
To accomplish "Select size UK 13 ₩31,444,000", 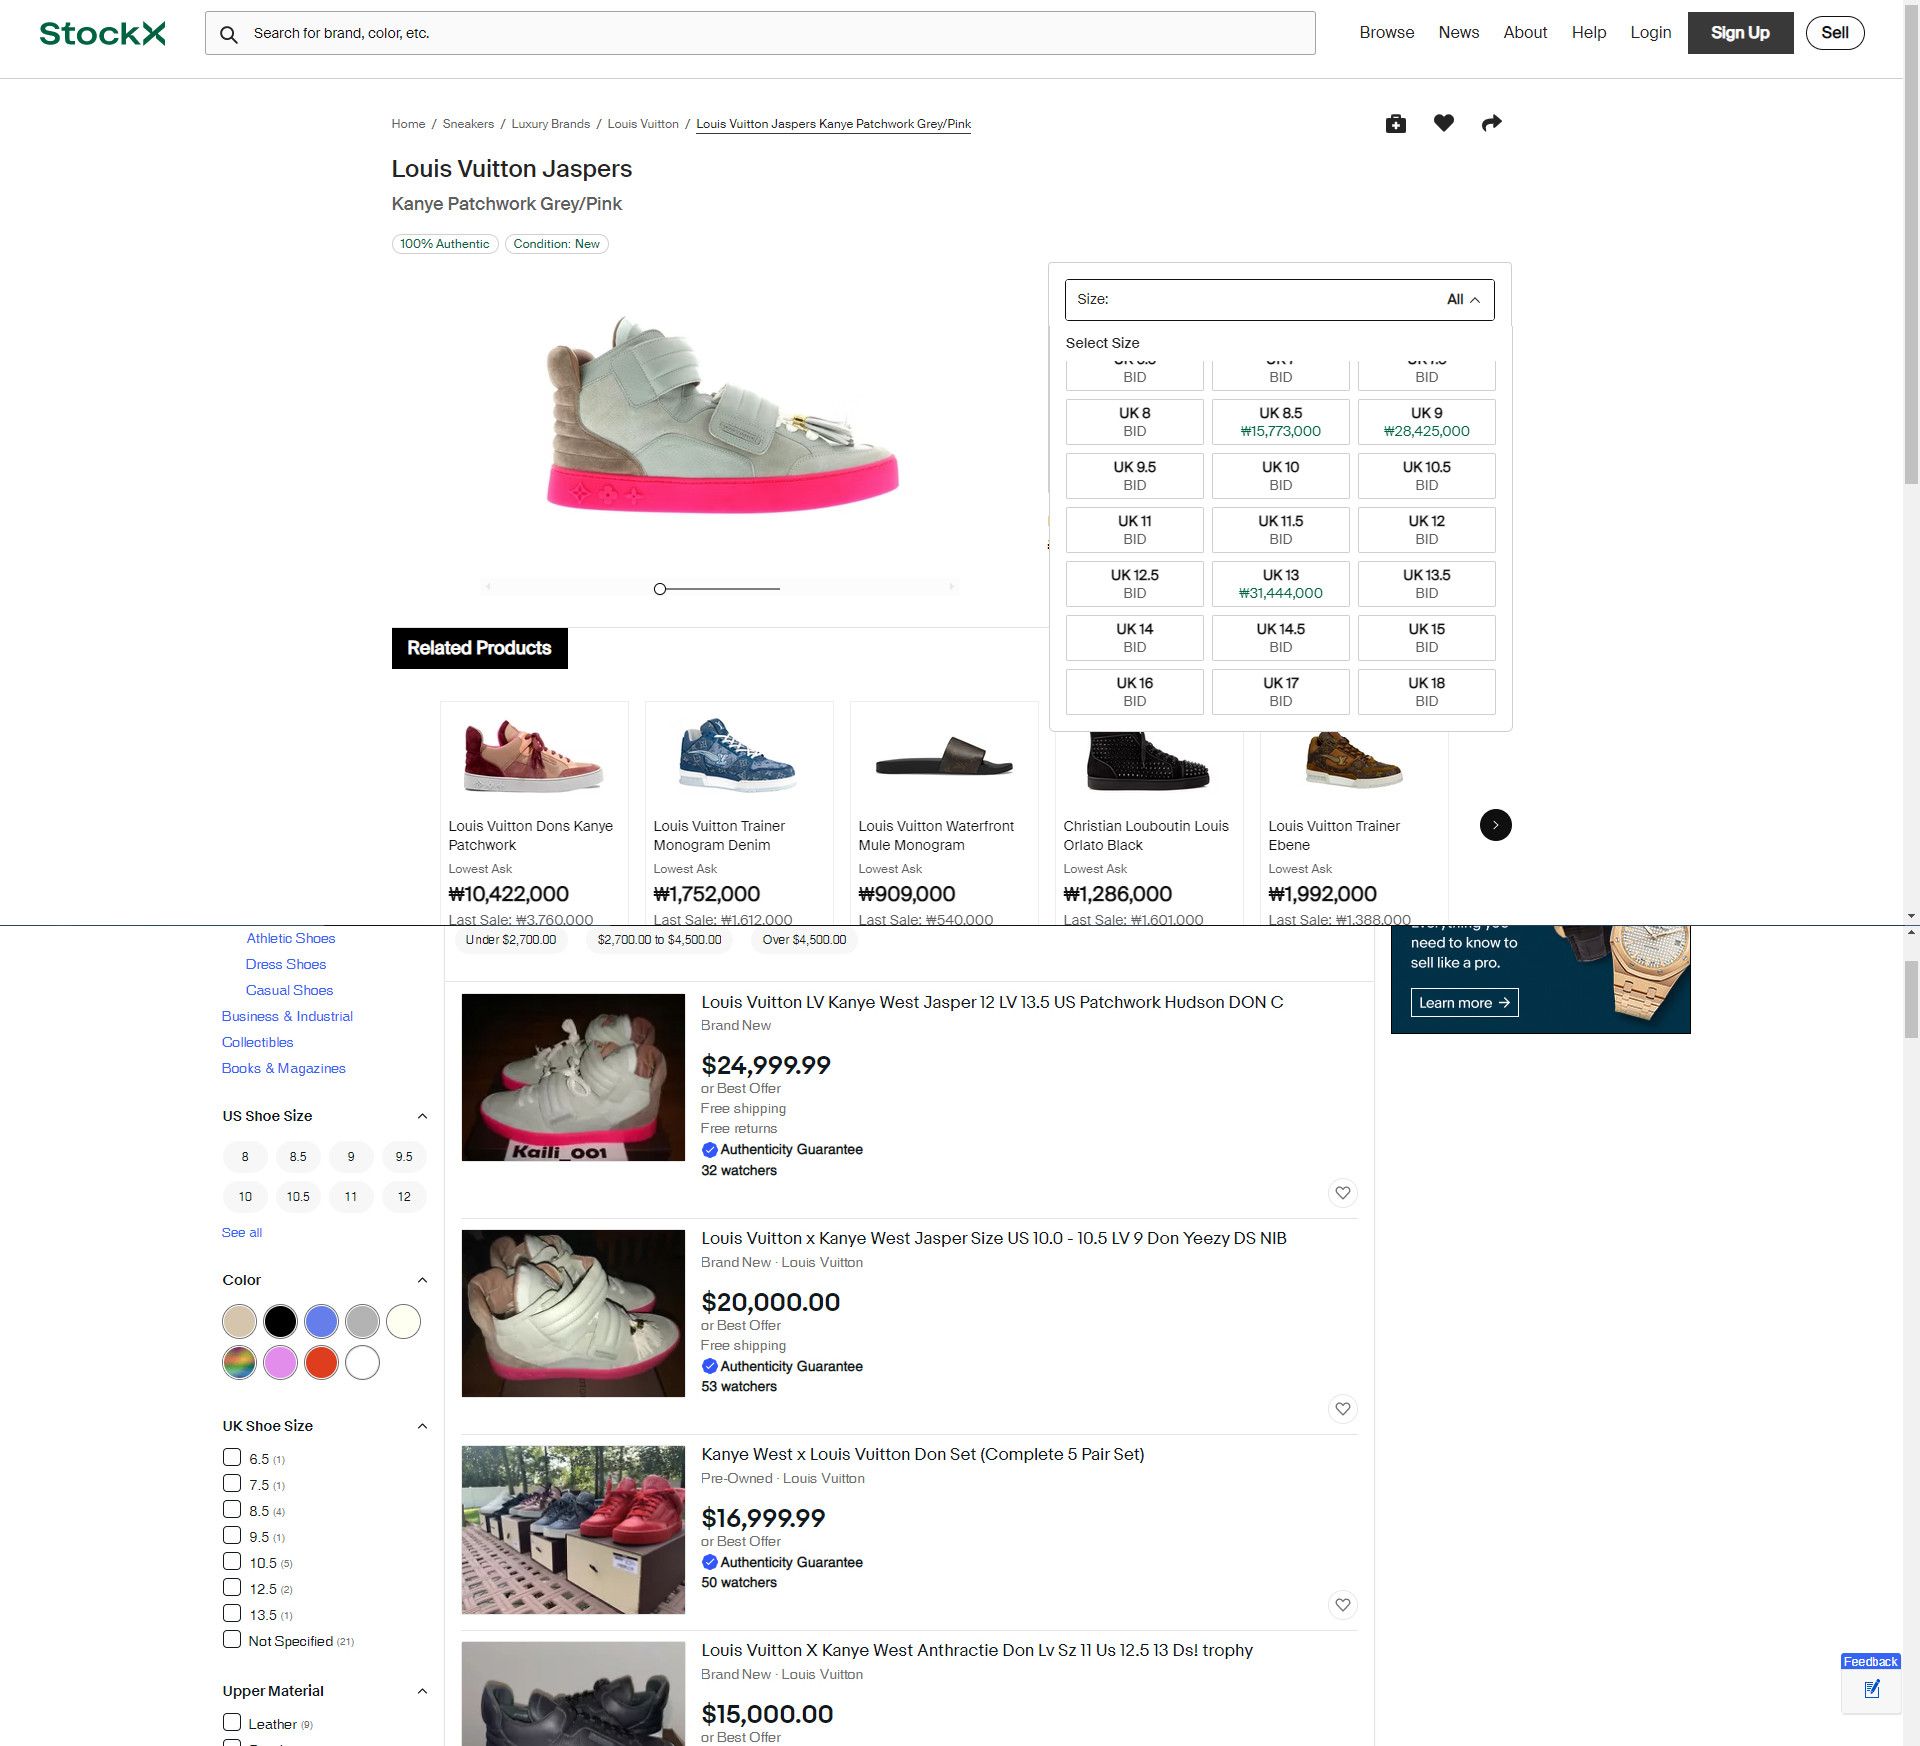I will tap(1281, 584).
